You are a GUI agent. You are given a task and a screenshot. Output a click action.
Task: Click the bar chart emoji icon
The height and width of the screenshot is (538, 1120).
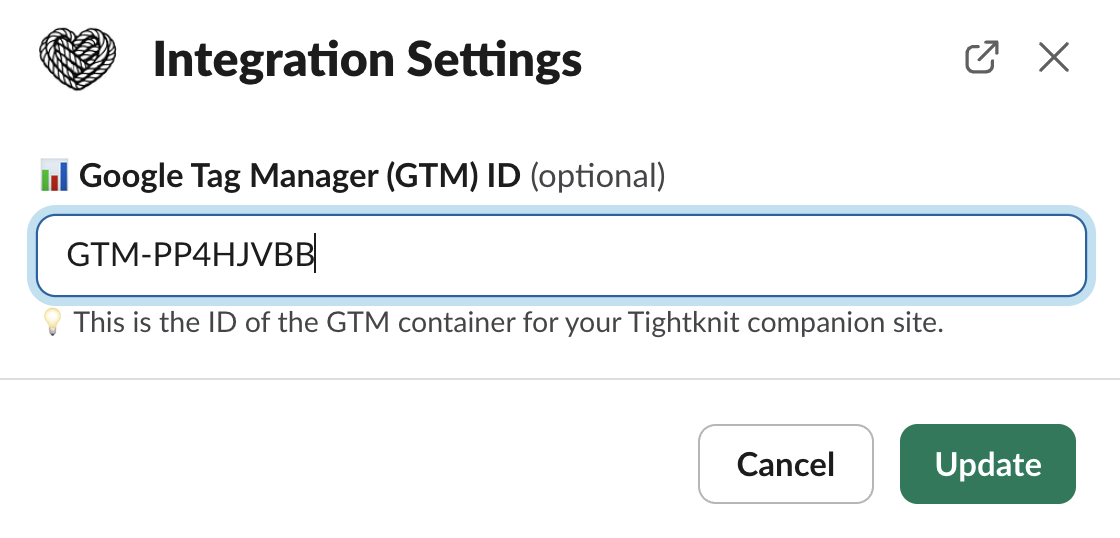[53, 177]
